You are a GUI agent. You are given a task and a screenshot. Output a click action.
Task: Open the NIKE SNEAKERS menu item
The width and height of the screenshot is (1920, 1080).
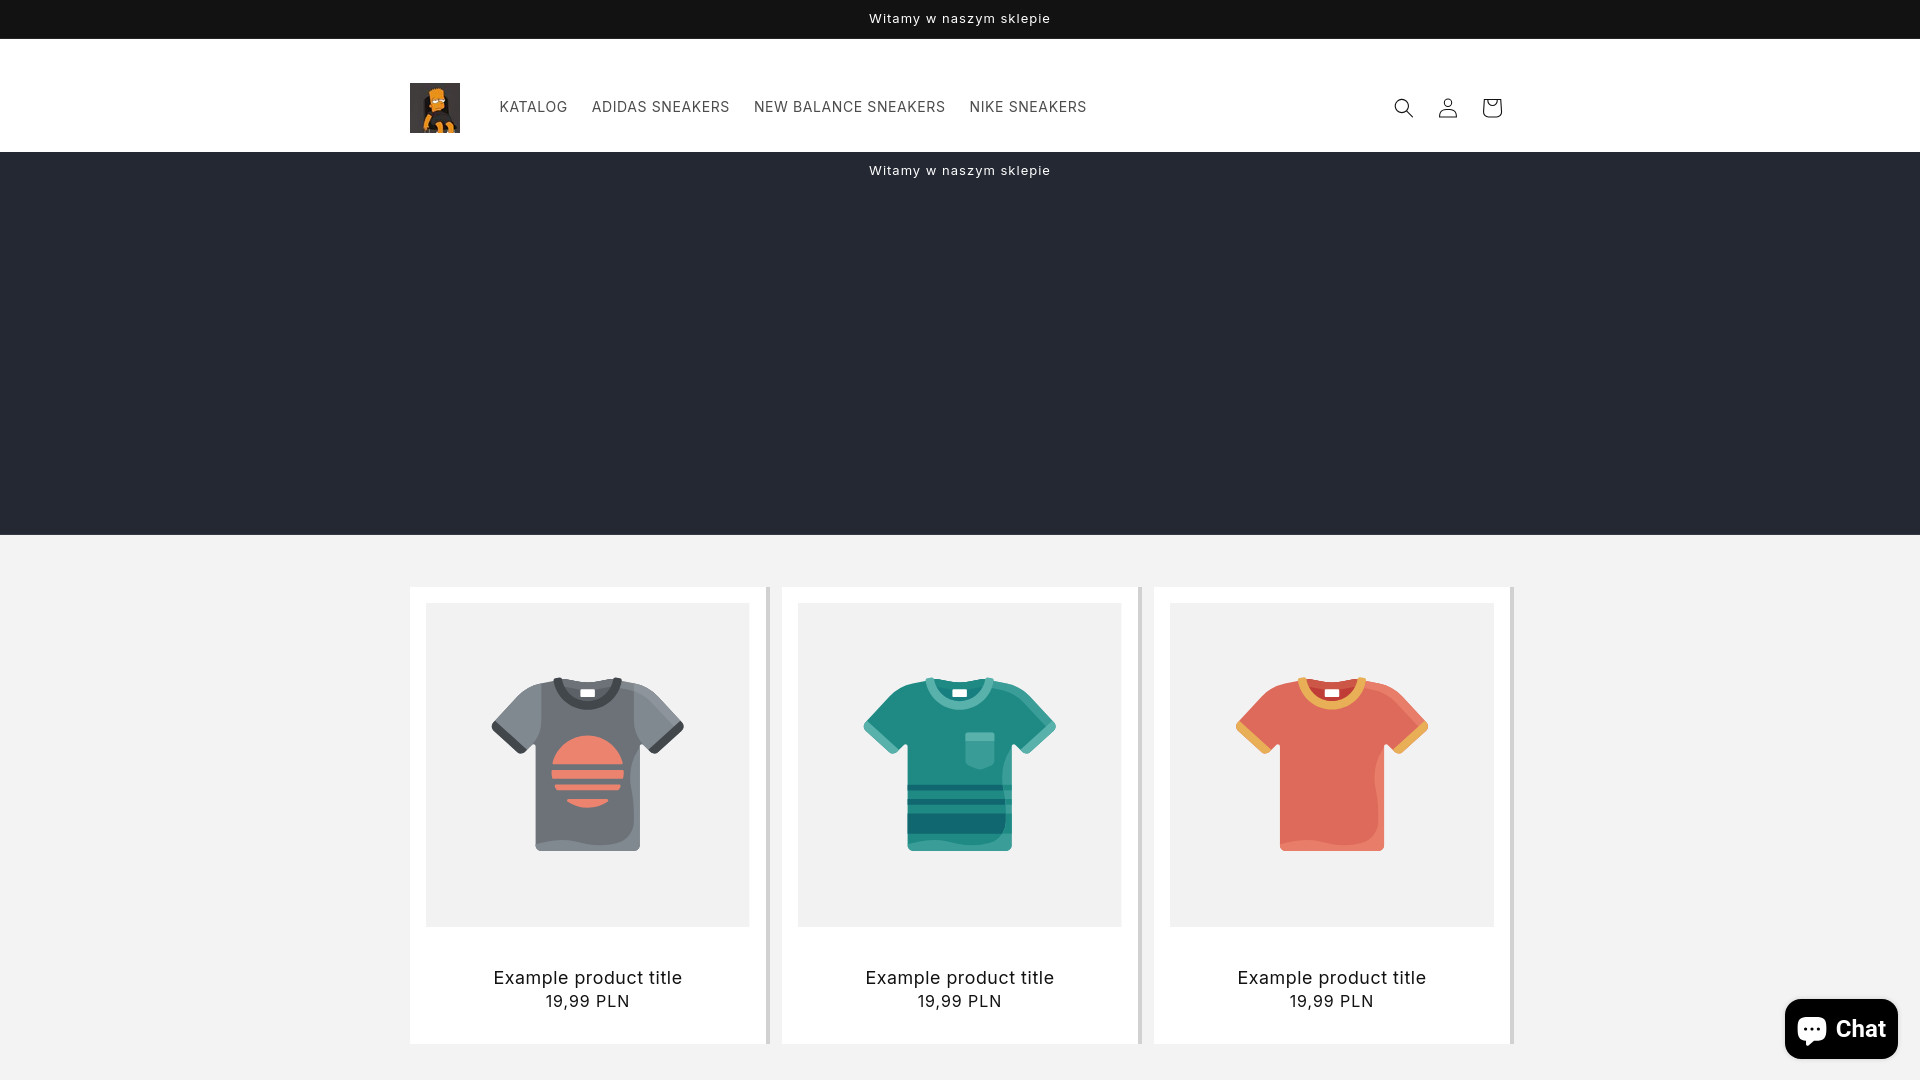tap(1027, 107)
